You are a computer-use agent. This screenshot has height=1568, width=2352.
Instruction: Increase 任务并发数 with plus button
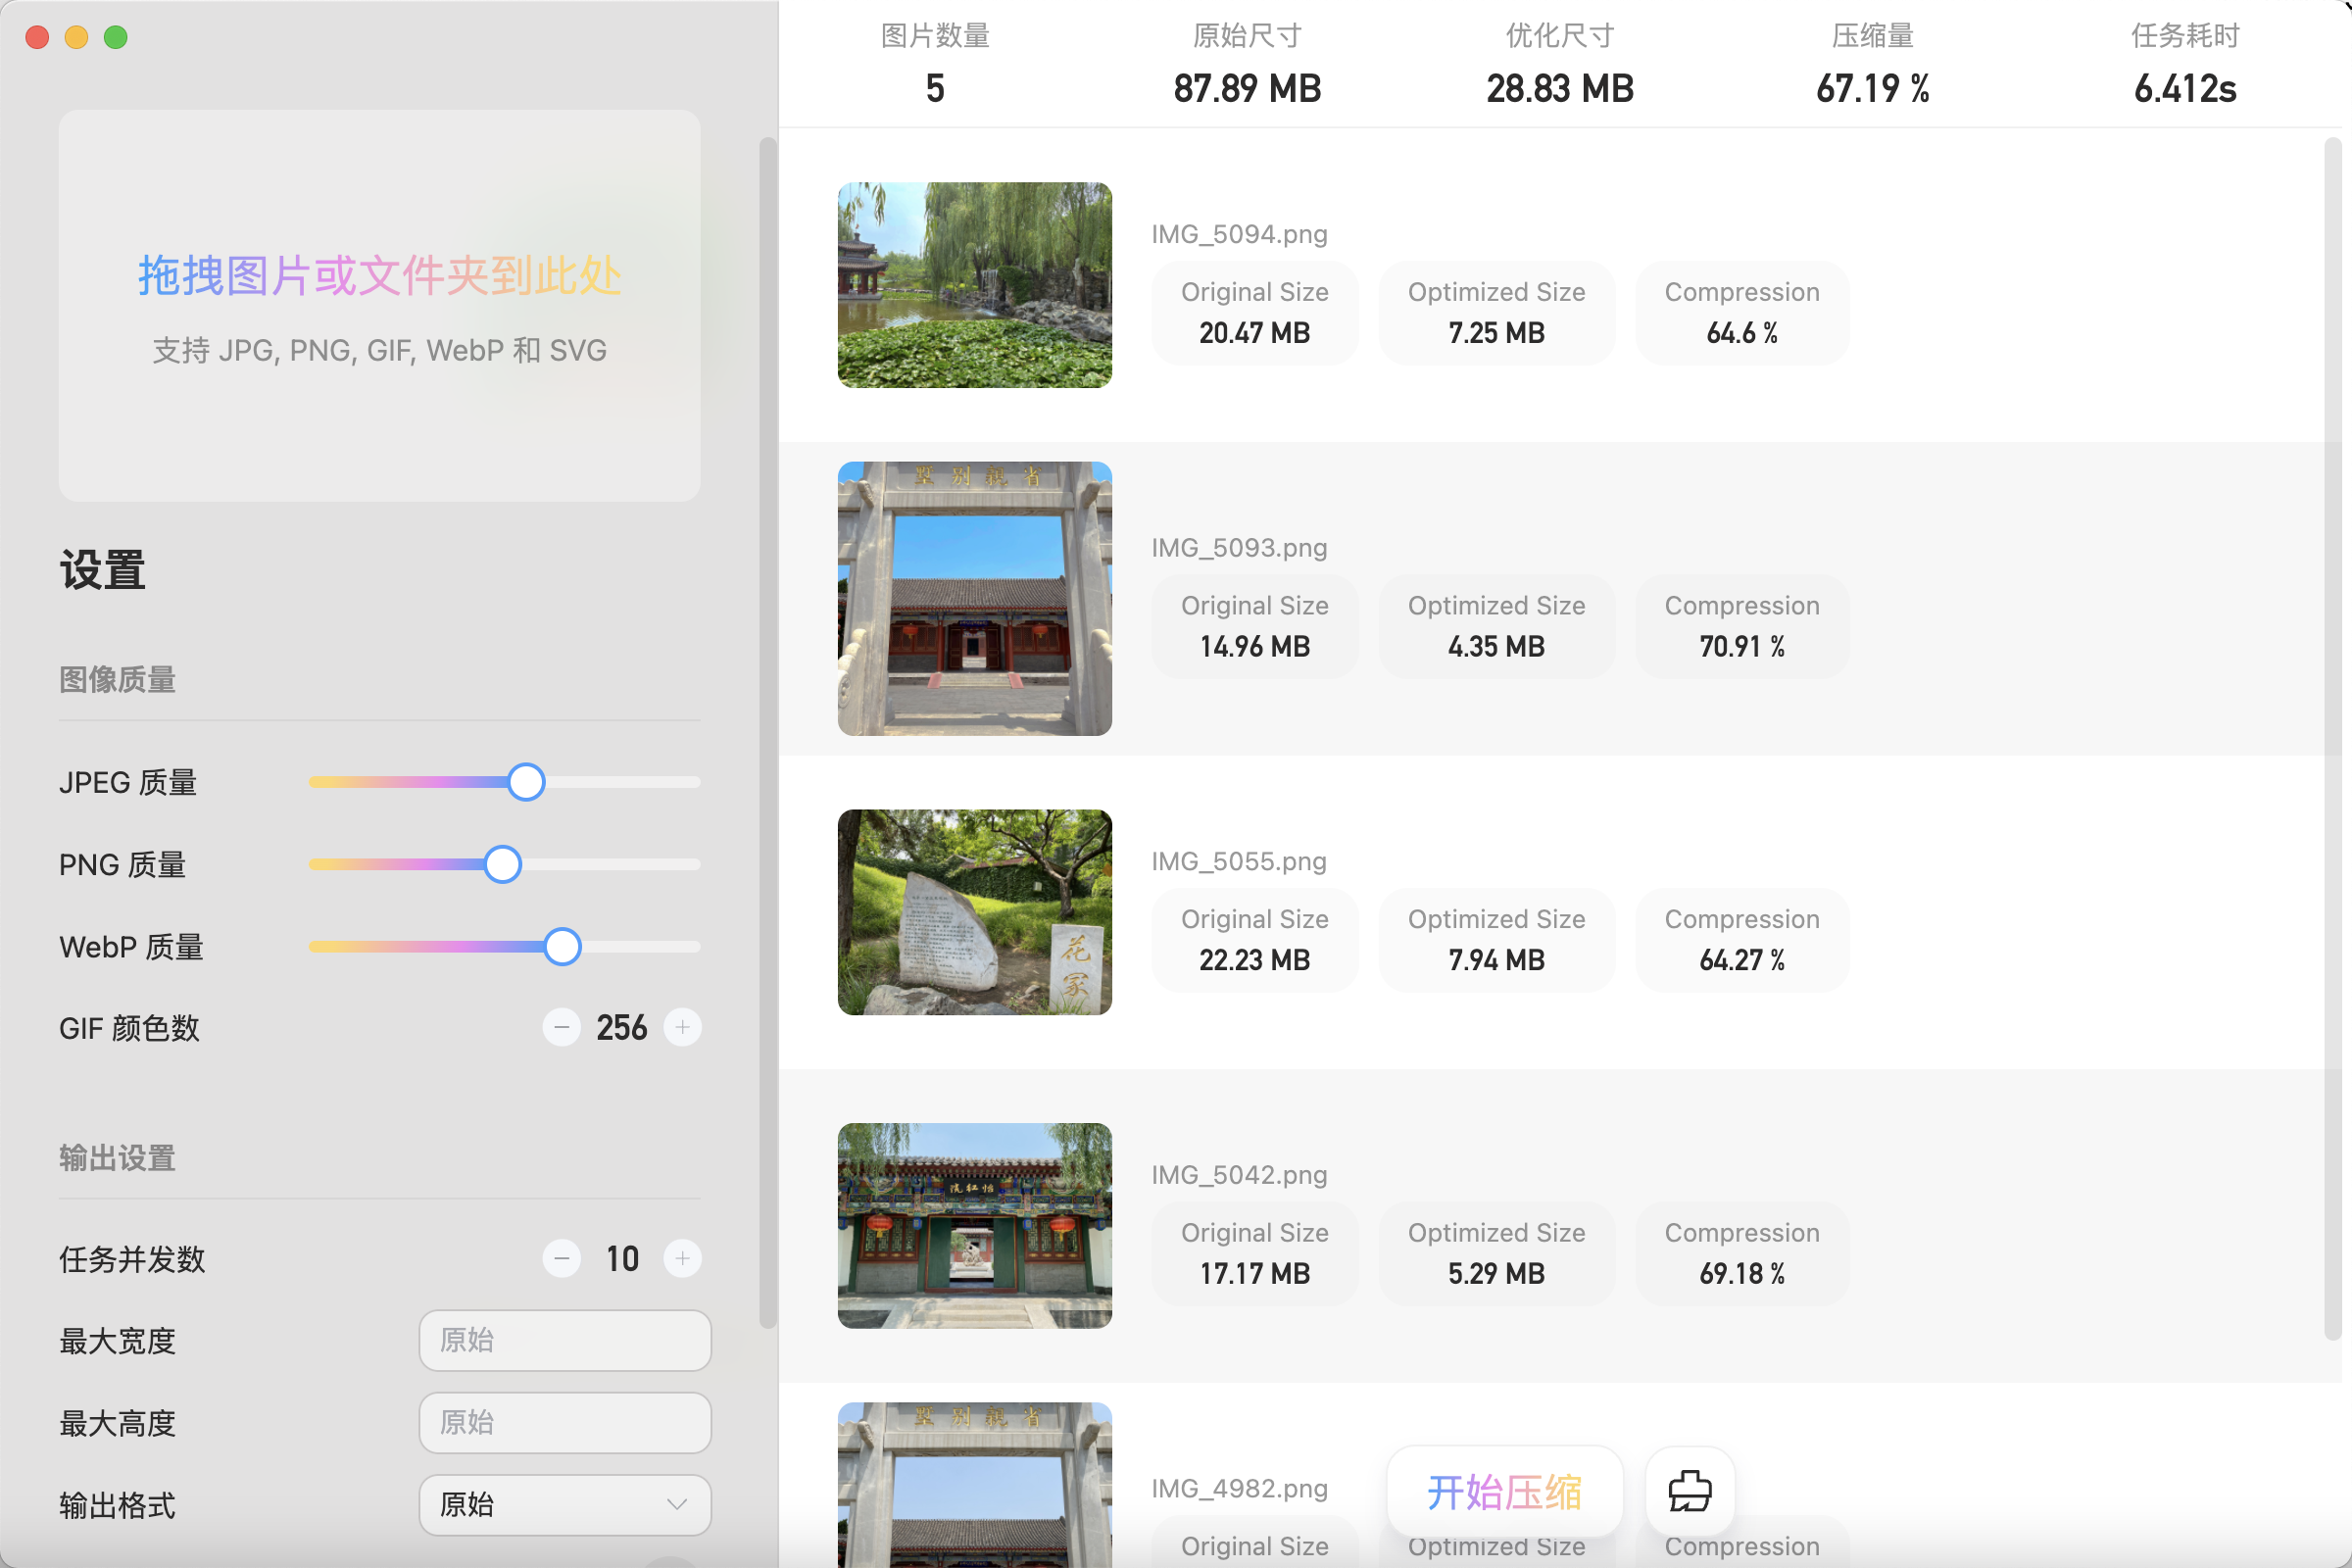pos(682,1258)
